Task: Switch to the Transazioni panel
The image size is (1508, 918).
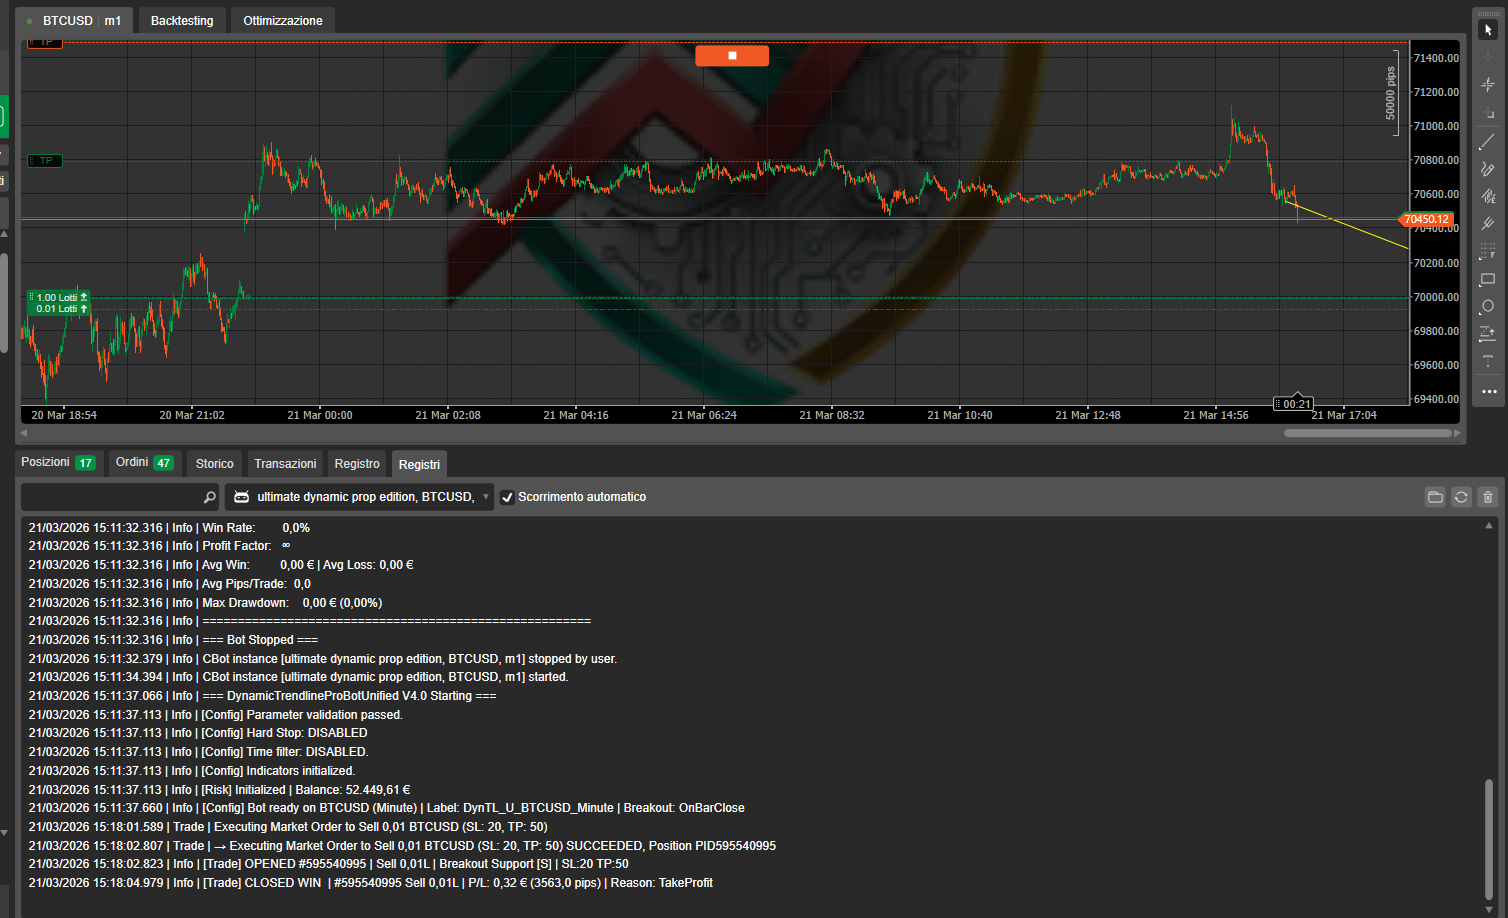Action: coord(284,463)
